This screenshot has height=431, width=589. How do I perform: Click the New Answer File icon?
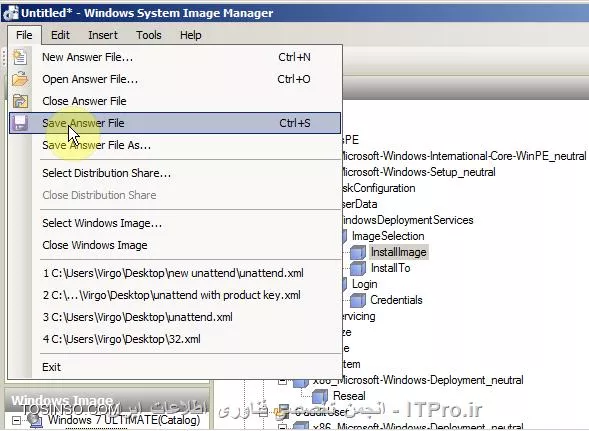(20, 57)
